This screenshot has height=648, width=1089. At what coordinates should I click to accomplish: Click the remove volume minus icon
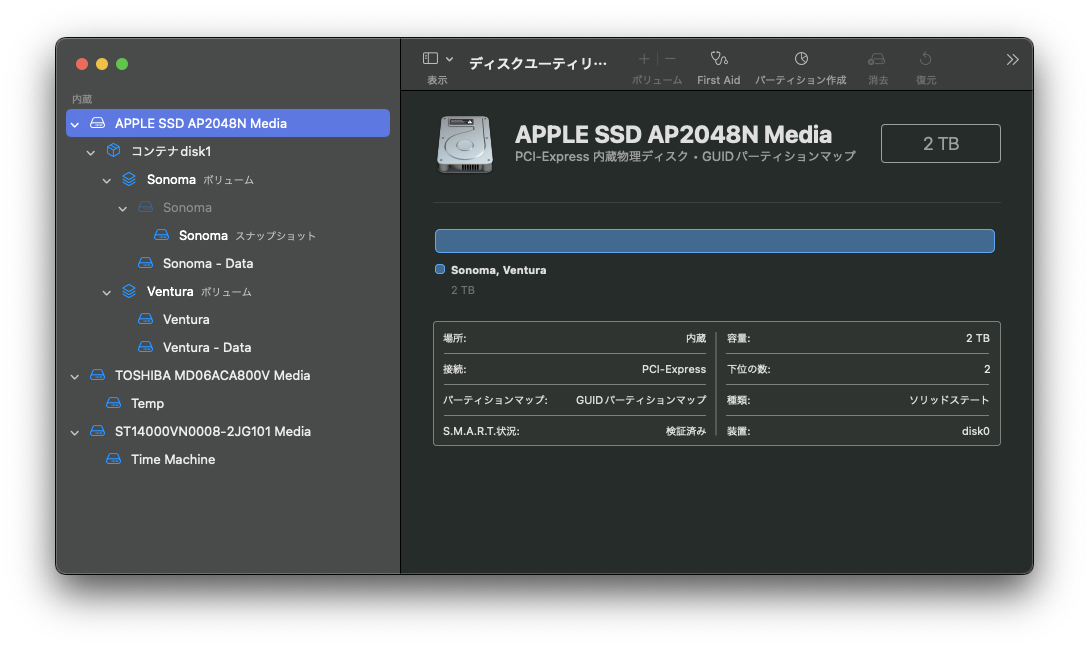670,59
